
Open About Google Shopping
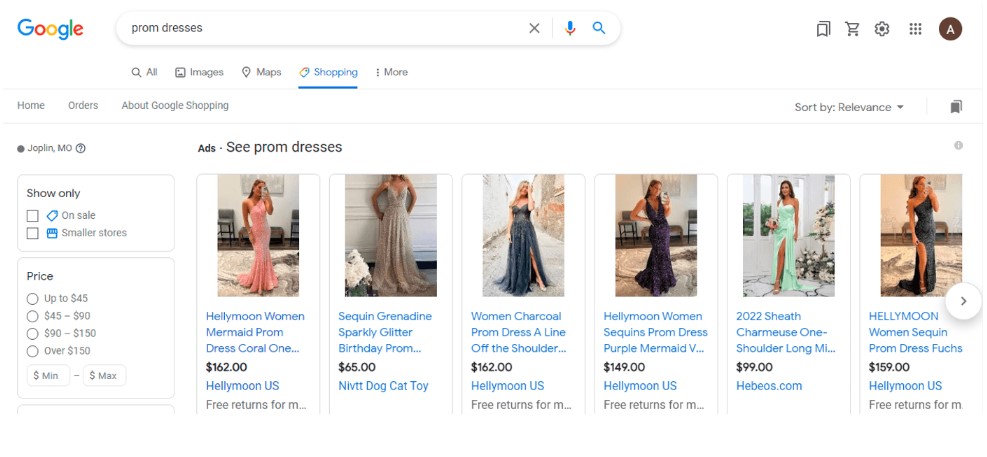tap(175, 106)
